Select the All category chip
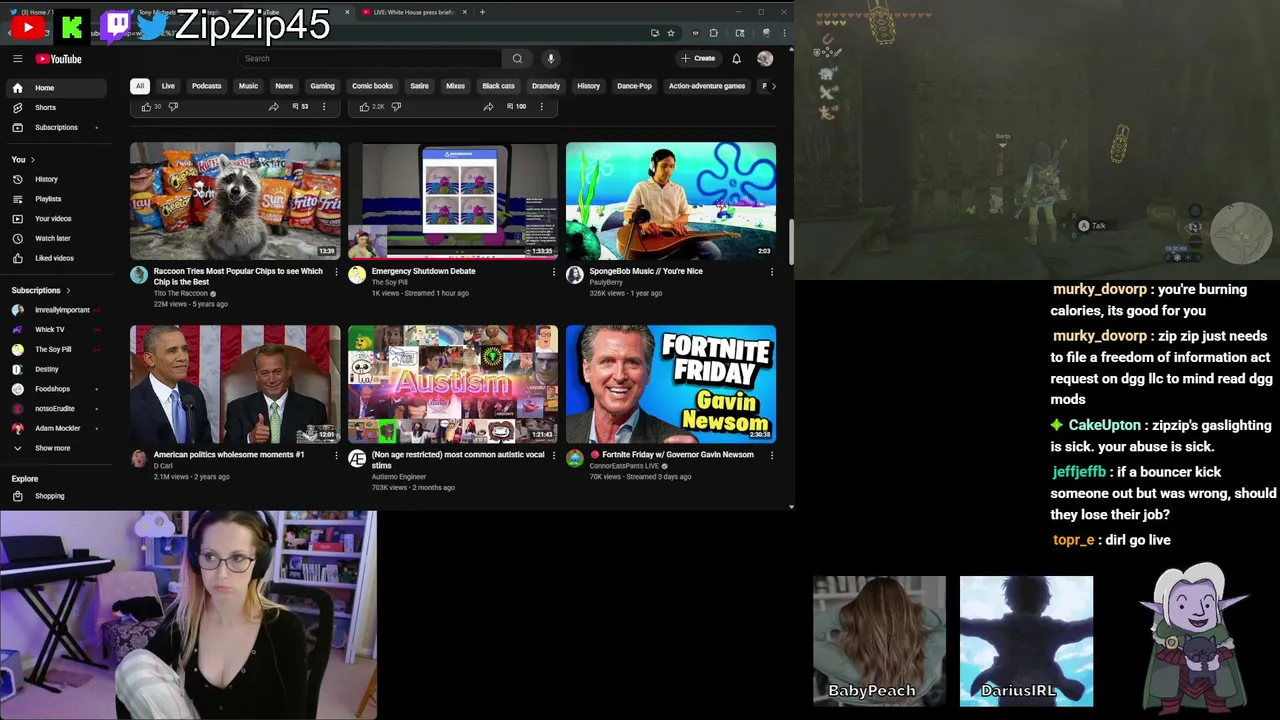The image size is (1280, 720). [140, 86]
